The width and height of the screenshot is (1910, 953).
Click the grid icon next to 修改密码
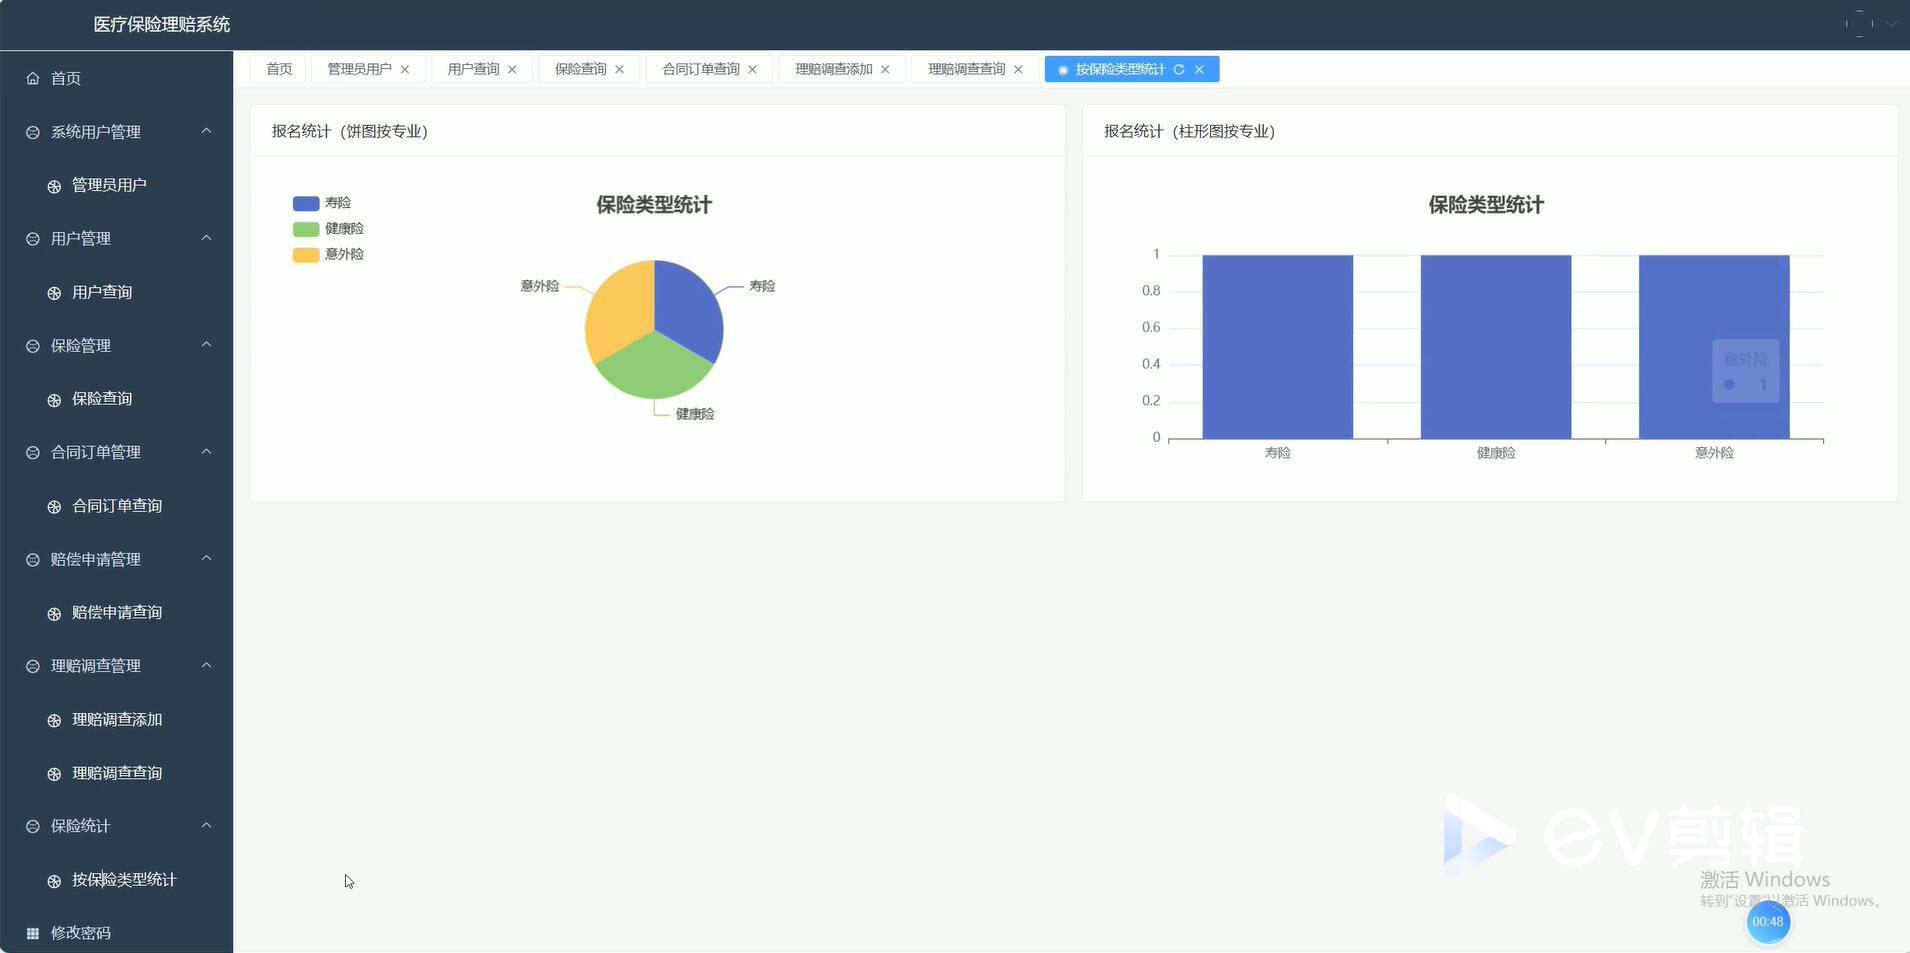click(33, 933)
